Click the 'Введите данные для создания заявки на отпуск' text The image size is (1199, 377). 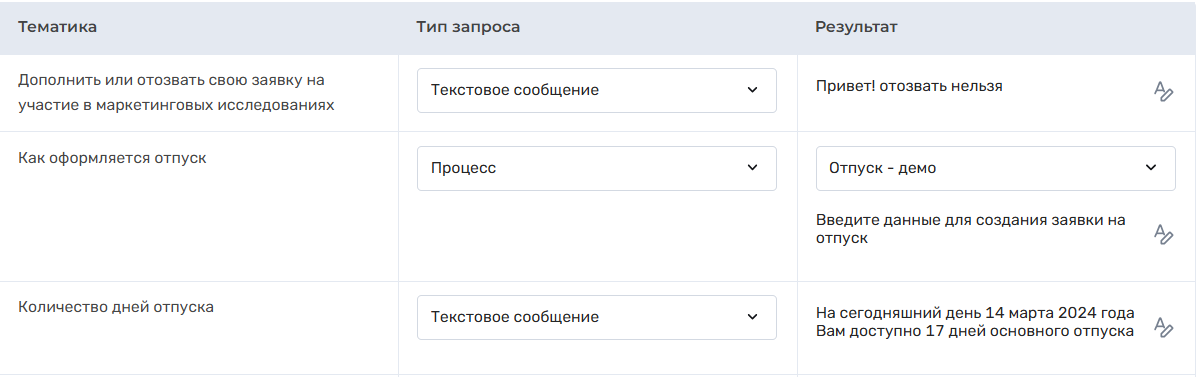click(970, 229)
